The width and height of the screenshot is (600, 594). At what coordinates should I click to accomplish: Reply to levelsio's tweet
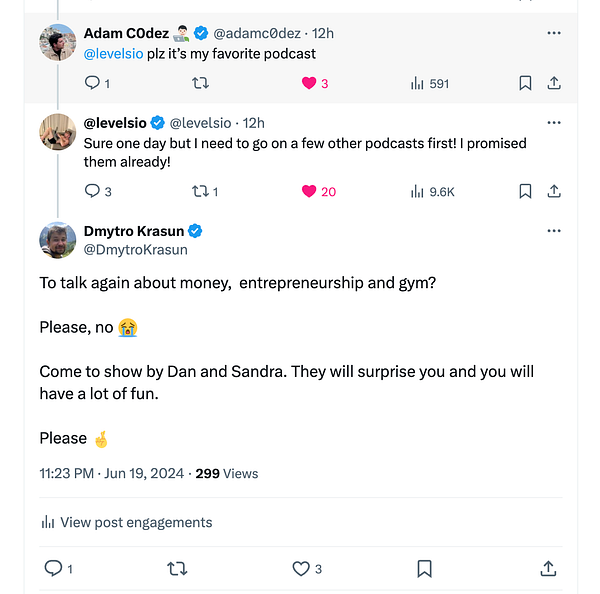tap(92, 191)
